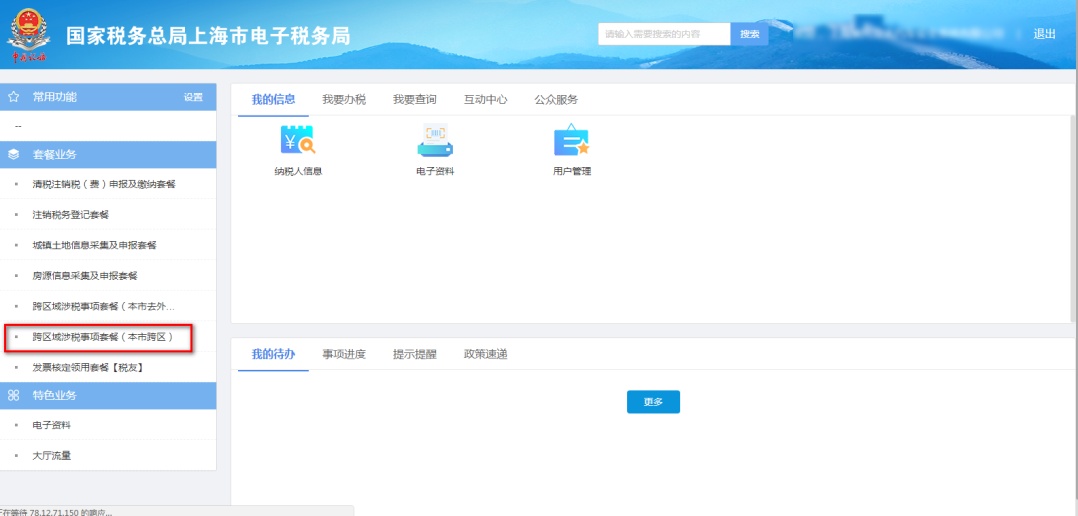The image size is (1078, 516).
Task: Open the 政策速递 tab
Action: pos(485,354)
